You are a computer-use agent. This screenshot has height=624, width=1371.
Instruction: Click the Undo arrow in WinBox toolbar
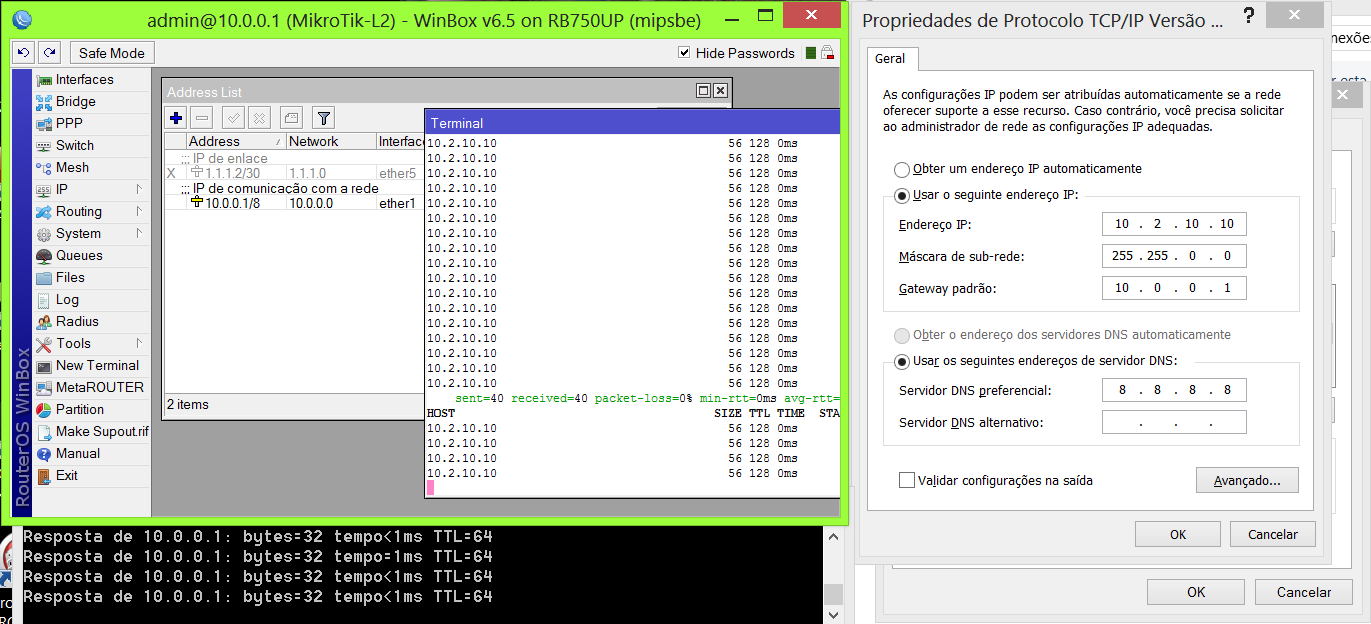pos(24,53)
